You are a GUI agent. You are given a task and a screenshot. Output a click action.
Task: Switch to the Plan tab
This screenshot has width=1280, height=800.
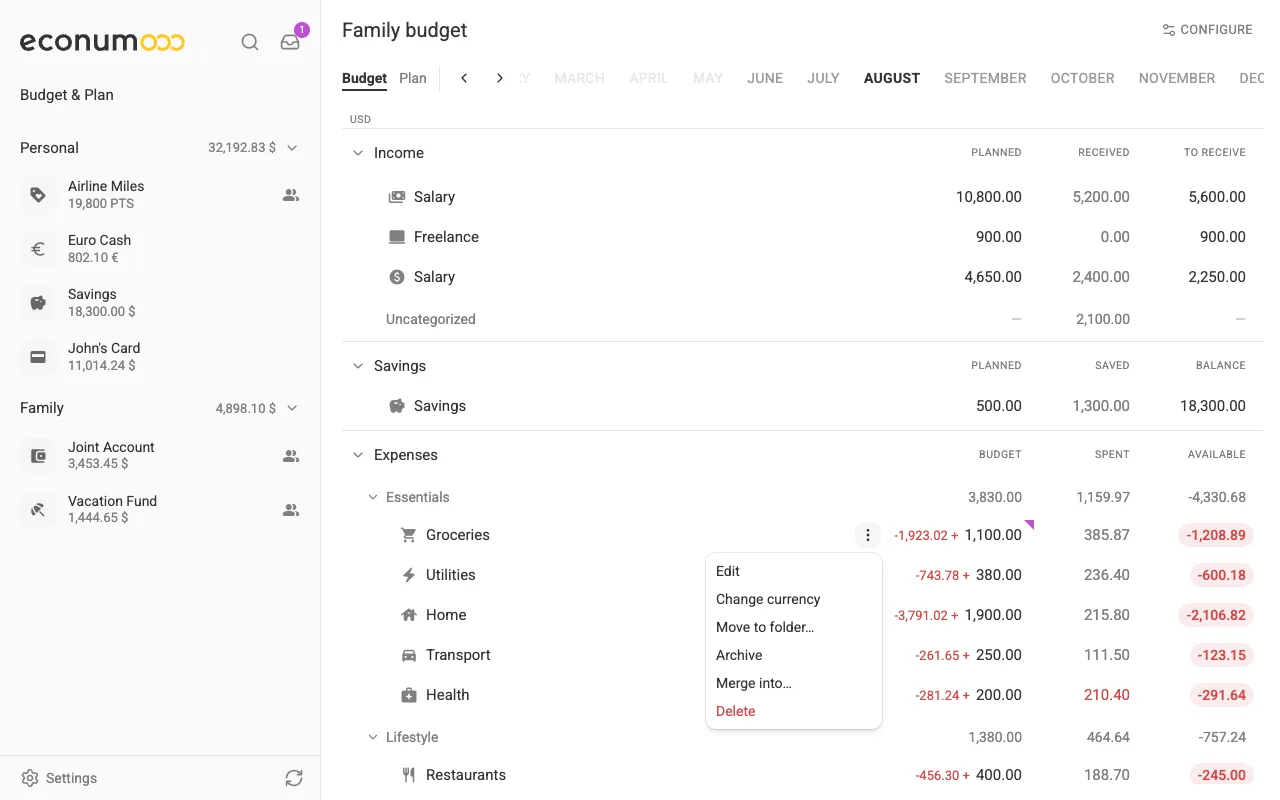[x=413, y=78]
